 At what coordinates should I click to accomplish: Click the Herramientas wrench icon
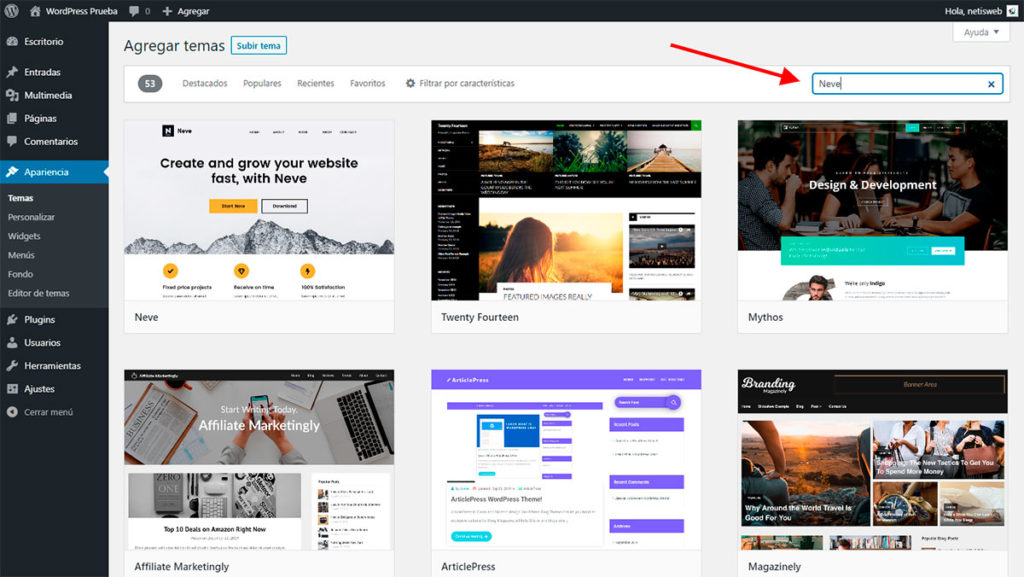(x=12, y=366)
